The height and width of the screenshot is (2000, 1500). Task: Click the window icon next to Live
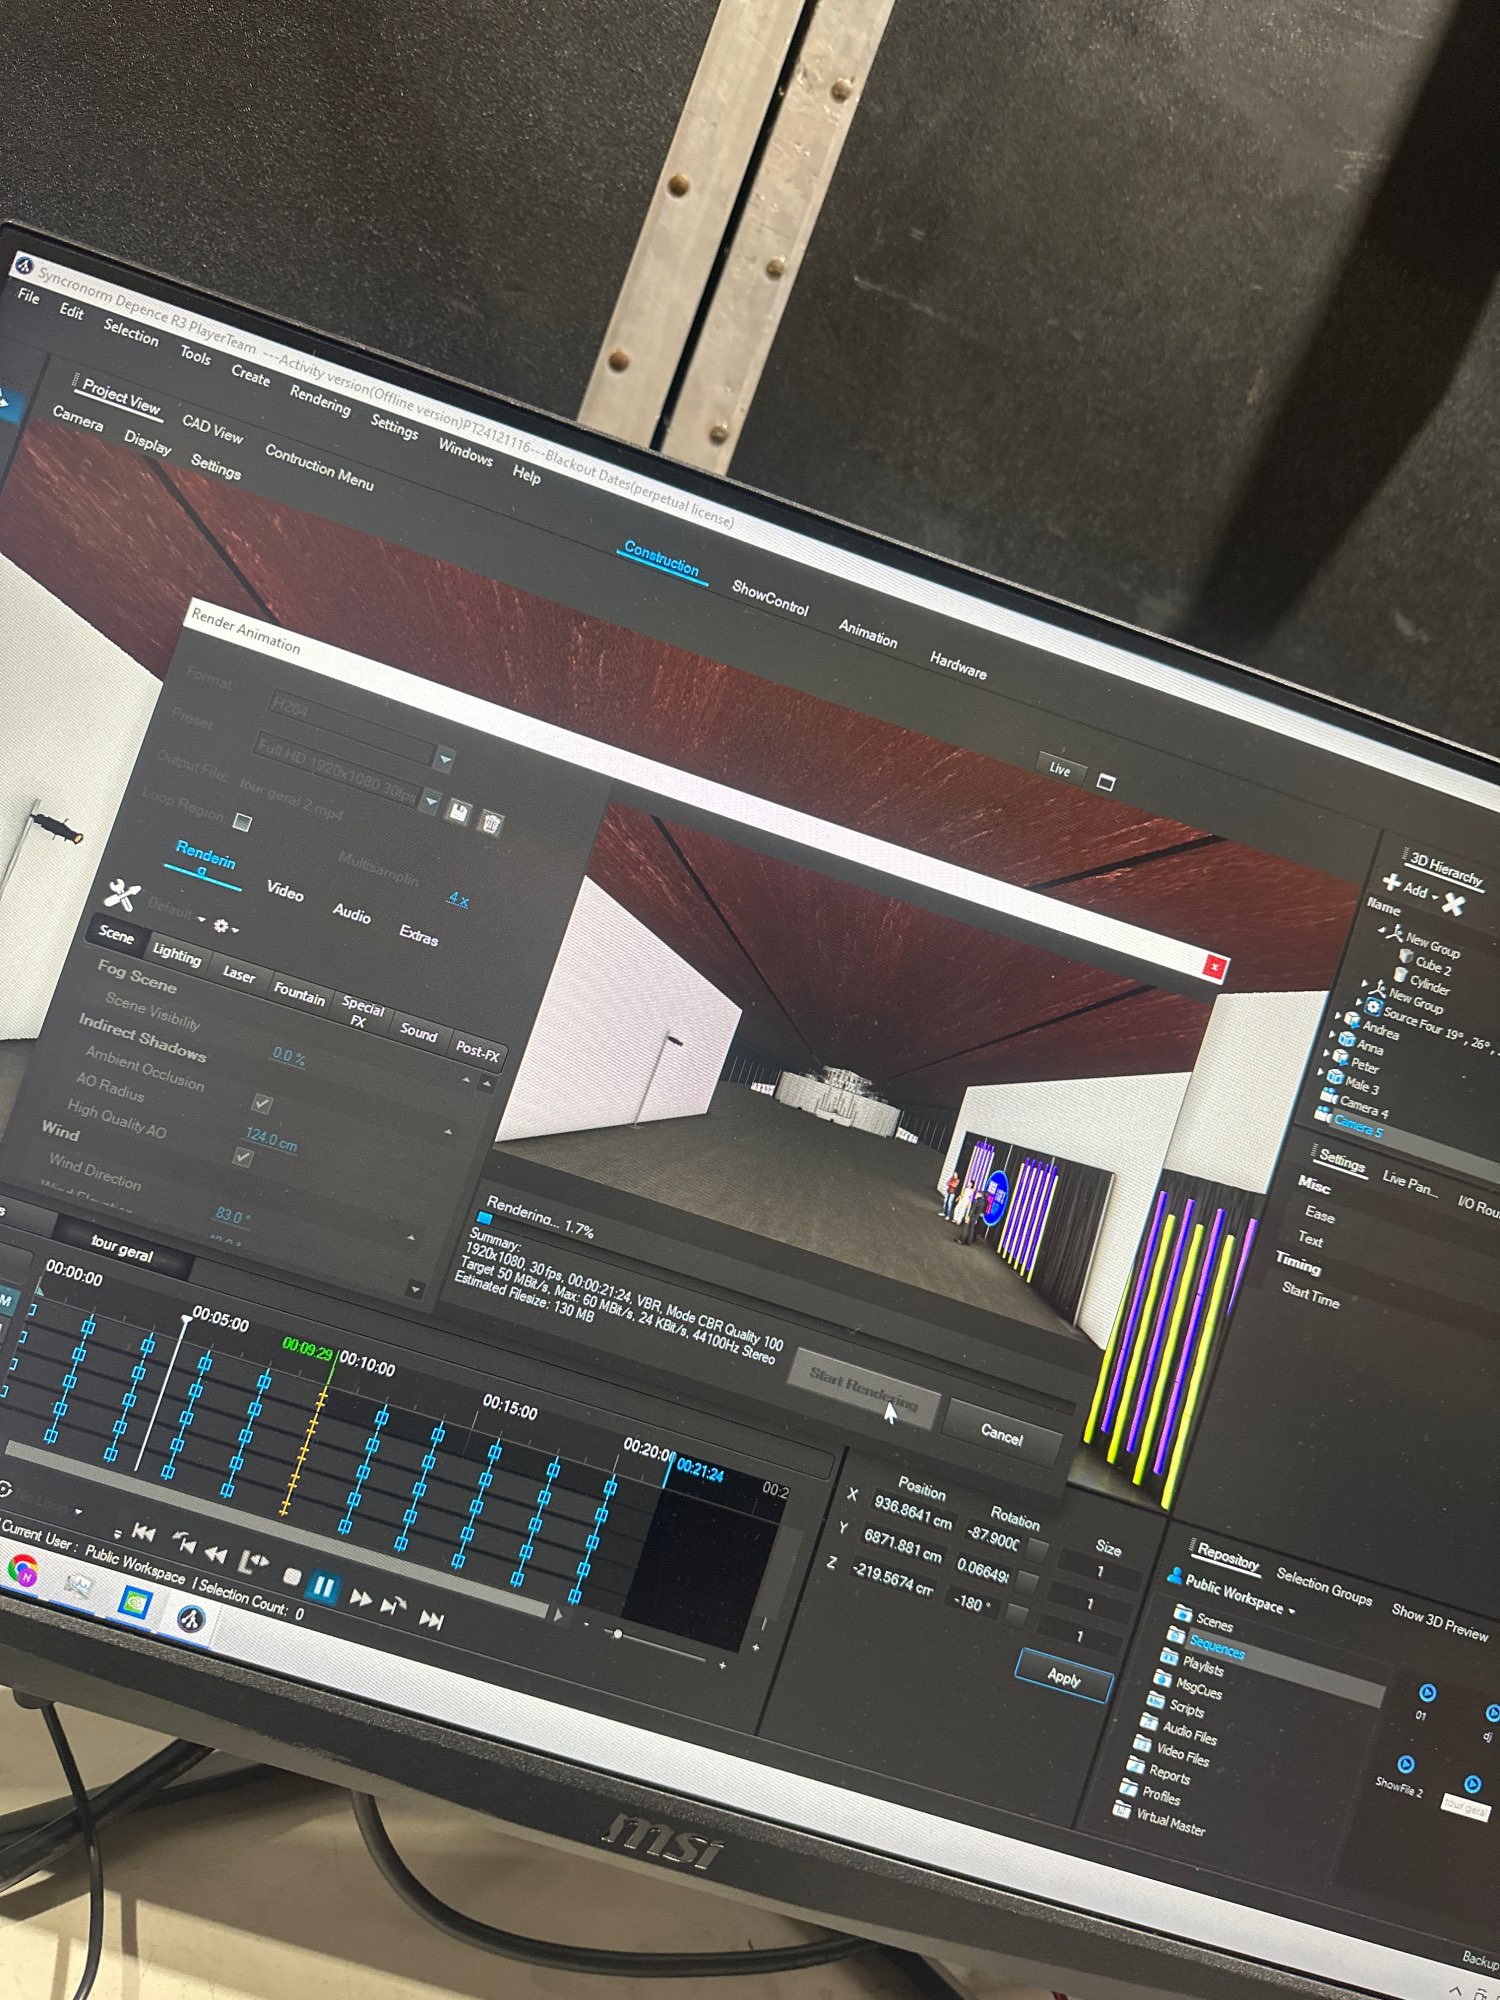pos(1105,783)
